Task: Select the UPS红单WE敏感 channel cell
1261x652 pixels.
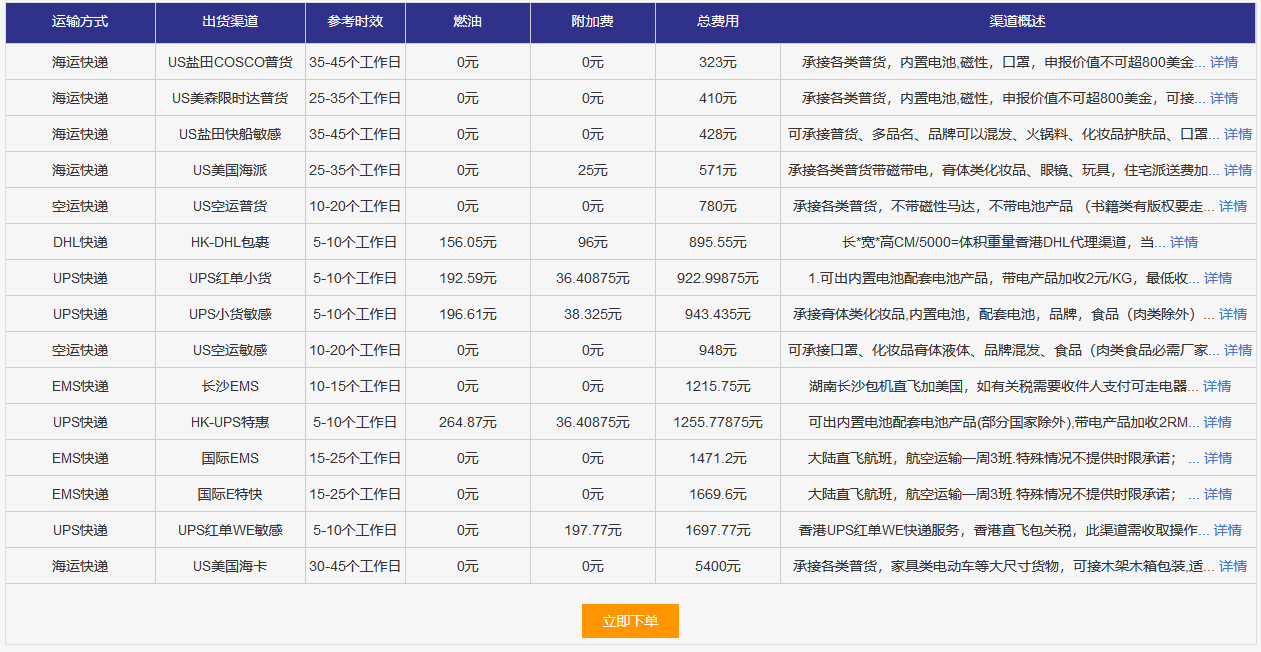Action: 230,530
